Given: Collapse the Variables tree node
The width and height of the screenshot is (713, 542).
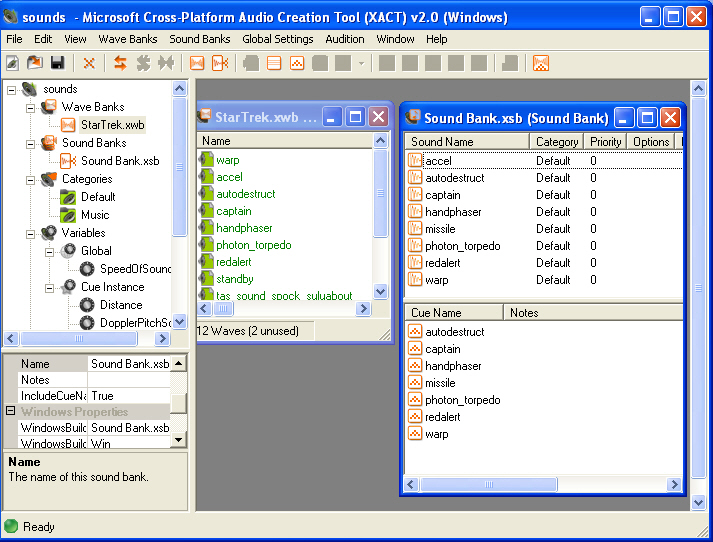Looking at the screenshot, I should tap(30, 234).
